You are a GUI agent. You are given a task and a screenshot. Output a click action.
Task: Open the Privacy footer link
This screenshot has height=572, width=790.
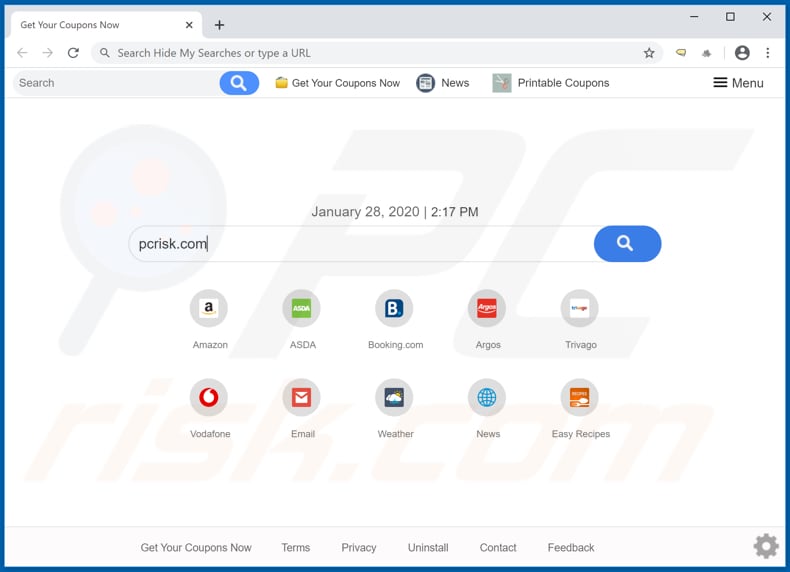pyautogui.click(x=359, y=548)
